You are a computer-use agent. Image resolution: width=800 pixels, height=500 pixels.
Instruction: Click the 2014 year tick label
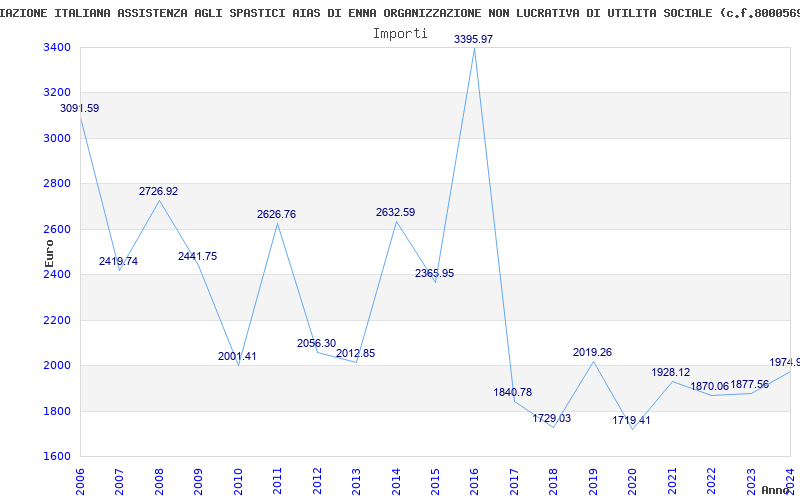coord(396,482)
